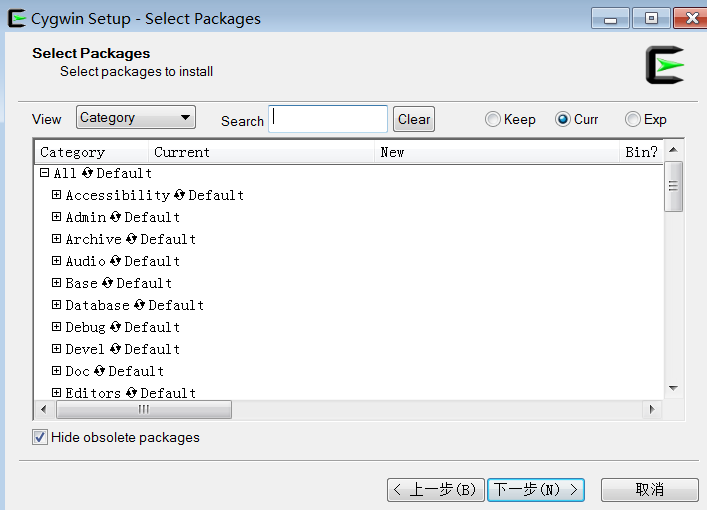The width and height of the screenshot is (707, 510).
Task: Click the cycle icon beside Database
Action: coord(140,305)
